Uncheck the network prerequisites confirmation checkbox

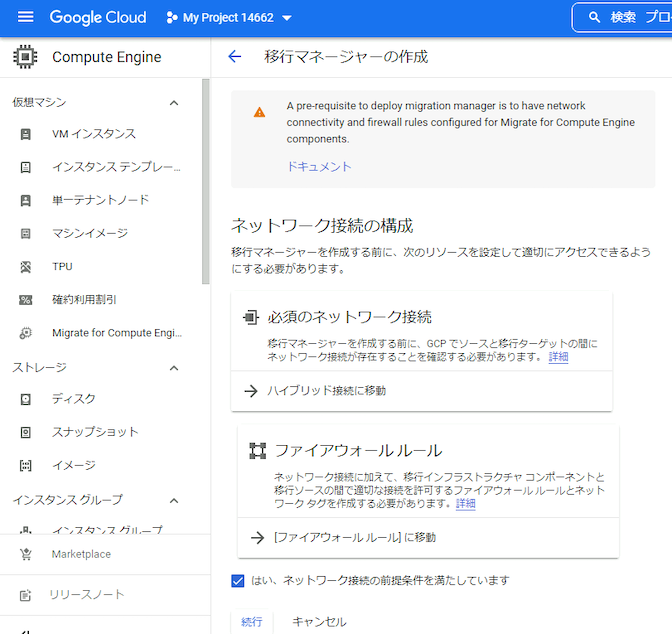click(x=238, y=580)
